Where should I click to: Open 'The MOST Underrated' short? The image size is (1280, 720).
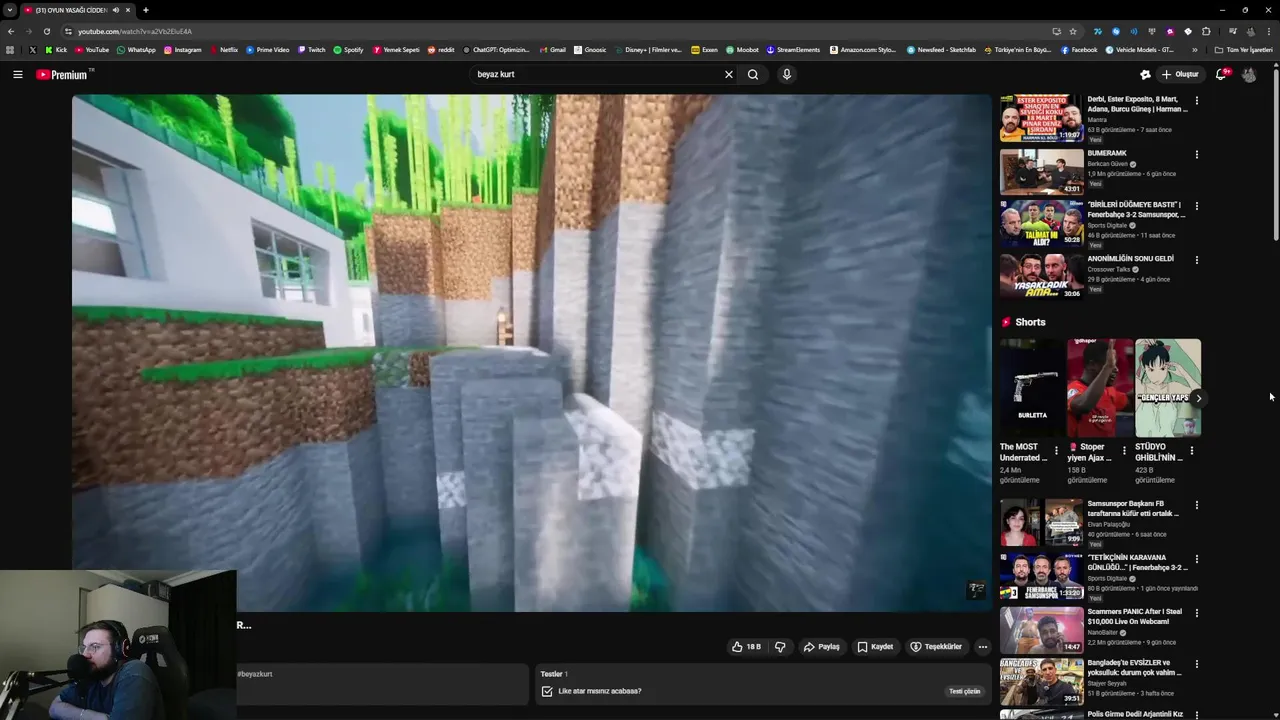pos(1032,387)
